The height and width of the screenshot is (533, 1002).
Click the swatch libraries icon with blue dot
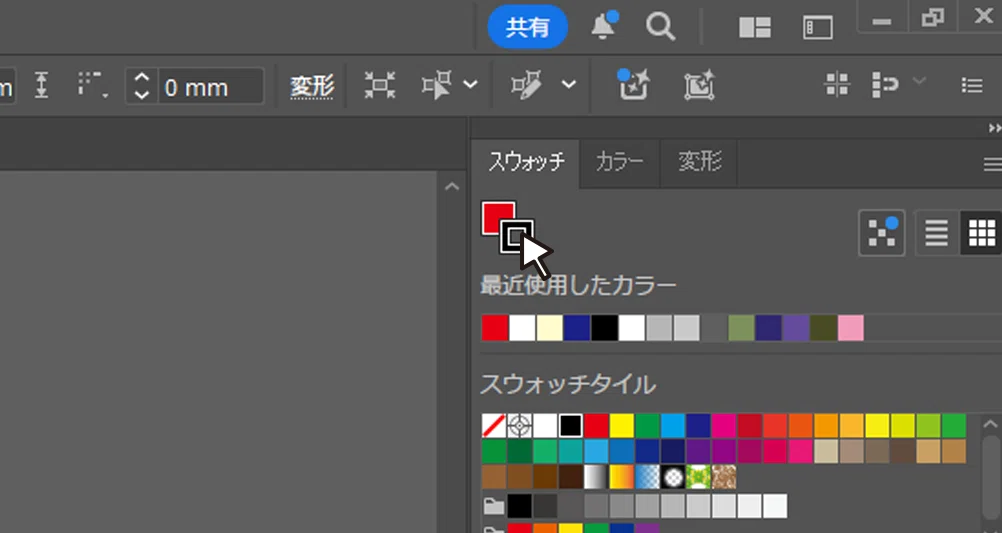click(882, 233)
